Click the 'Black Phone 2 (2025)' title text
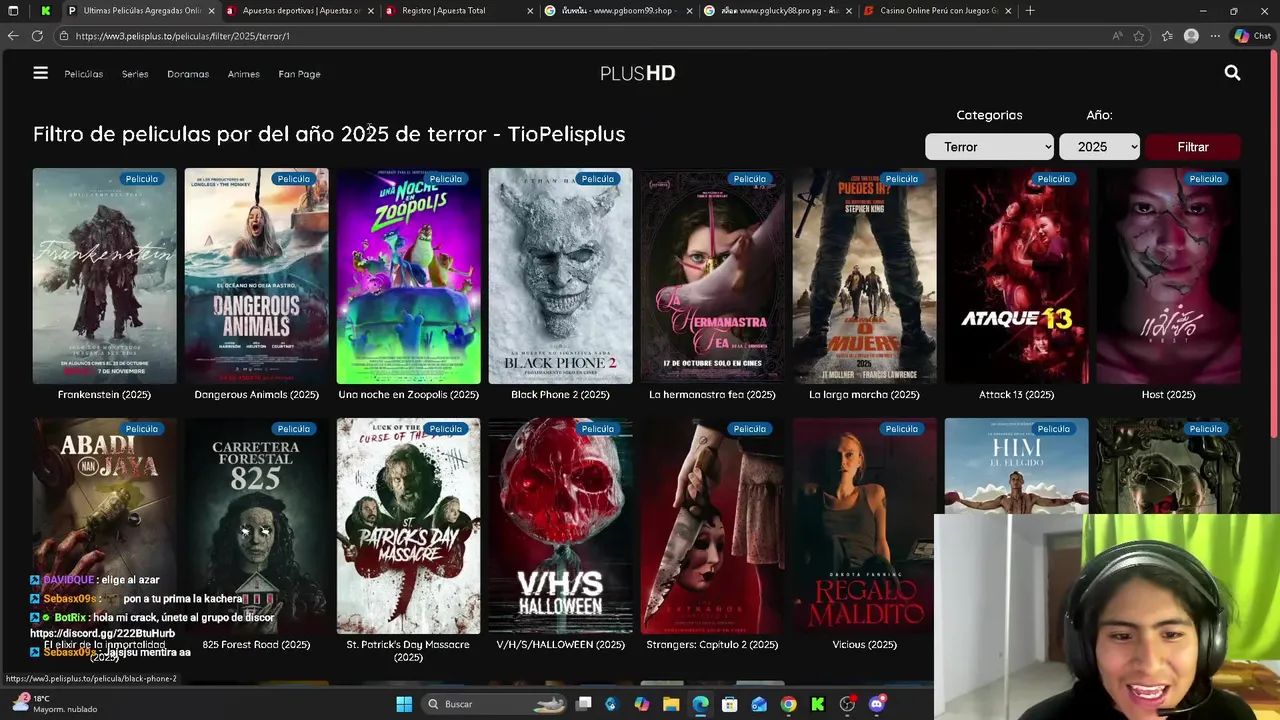 (x=560, y=395)
